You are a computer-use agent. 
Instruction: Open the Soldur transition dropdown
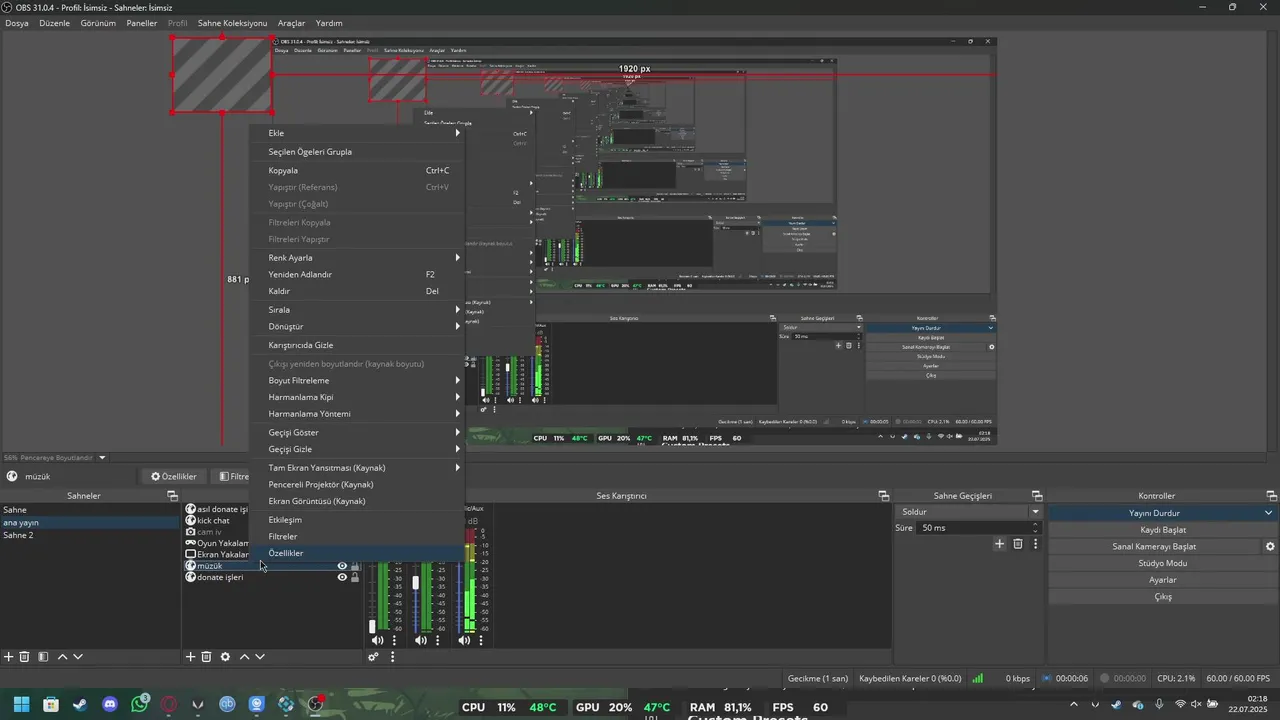(970, 512)
